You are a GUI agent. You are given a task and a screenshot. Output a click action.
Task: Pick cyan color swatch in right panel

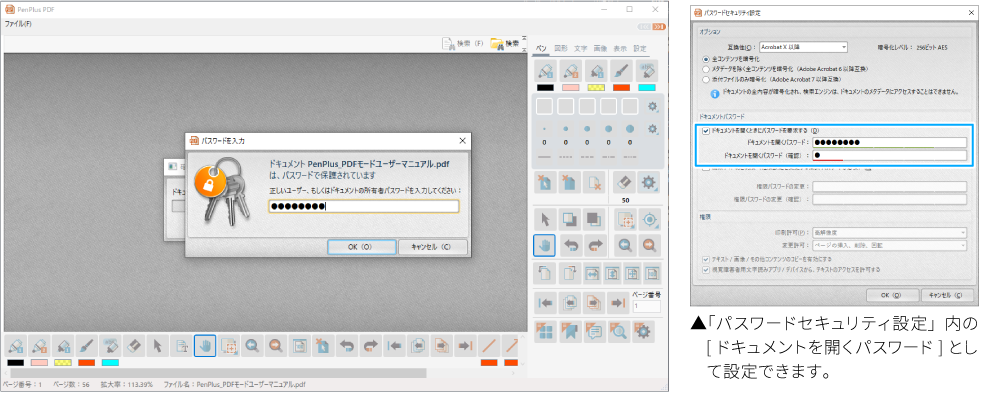click(x=646, y=88)
